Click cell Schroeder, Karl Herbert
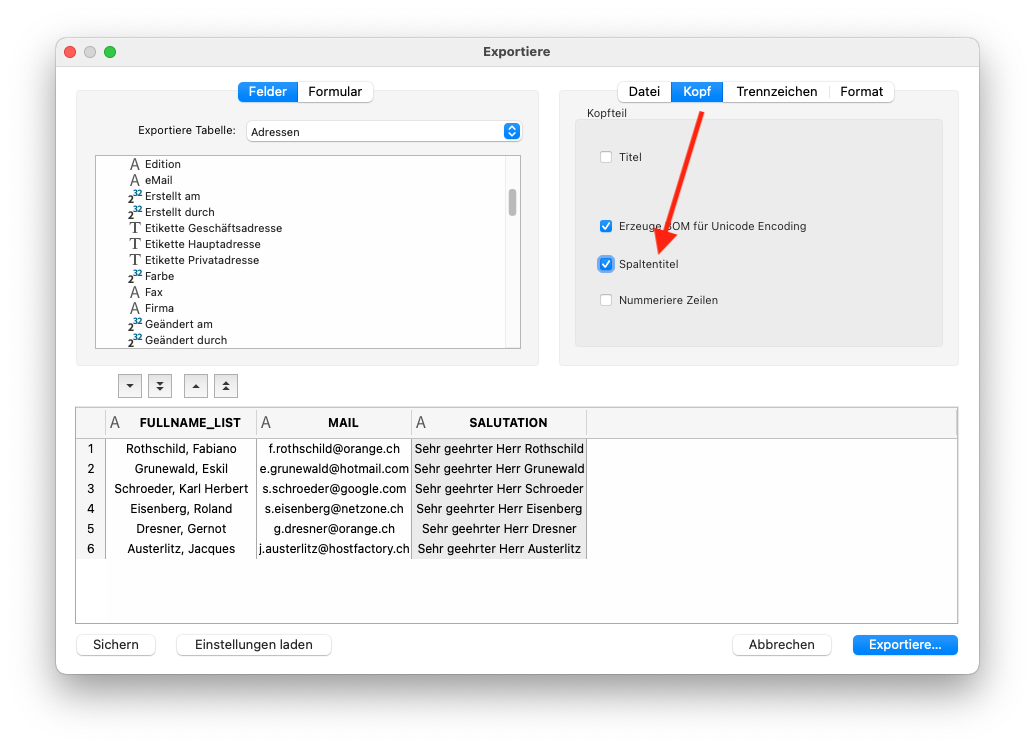Image resolution: width=1035 pixels, height=748 pixels. [x=181, y=489]
